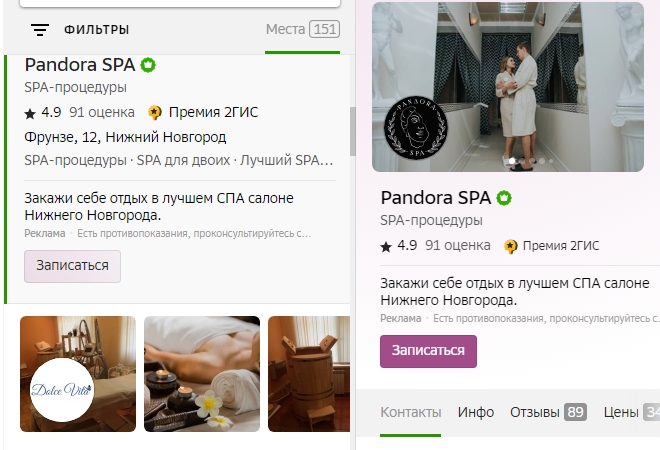Open the ФИЛЬТРЫ label
The height and width of the screenshot is (450, 660).
(96, 29)
